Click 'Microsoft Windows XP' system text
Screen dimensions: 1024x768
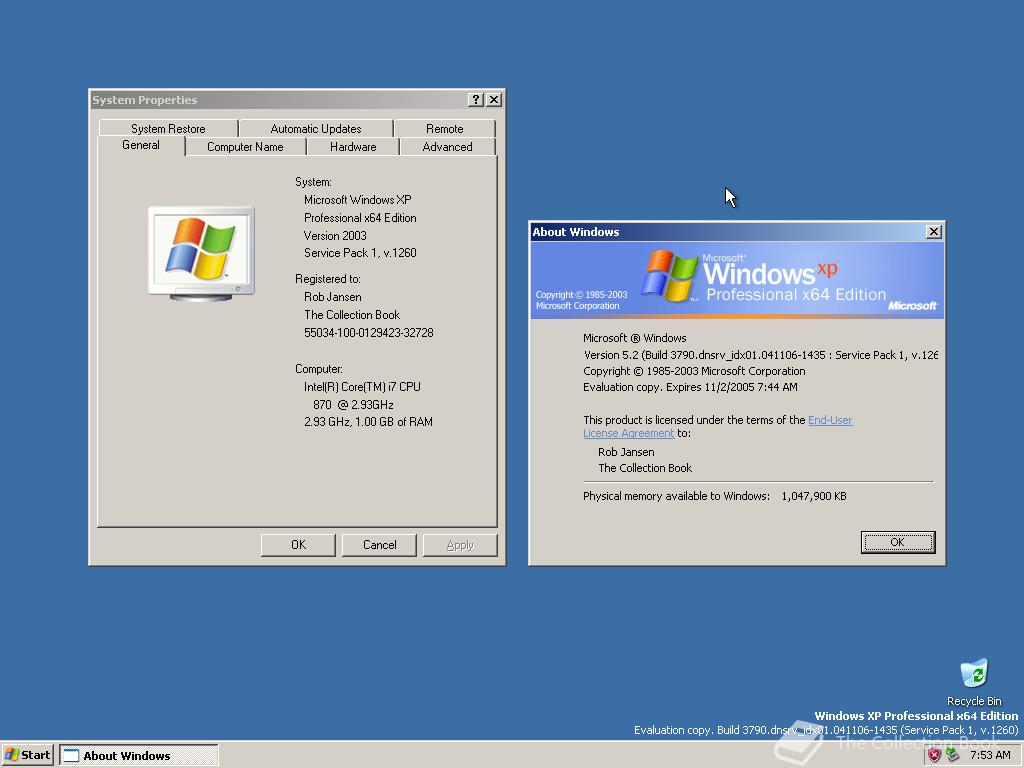(x=357, y=200)
